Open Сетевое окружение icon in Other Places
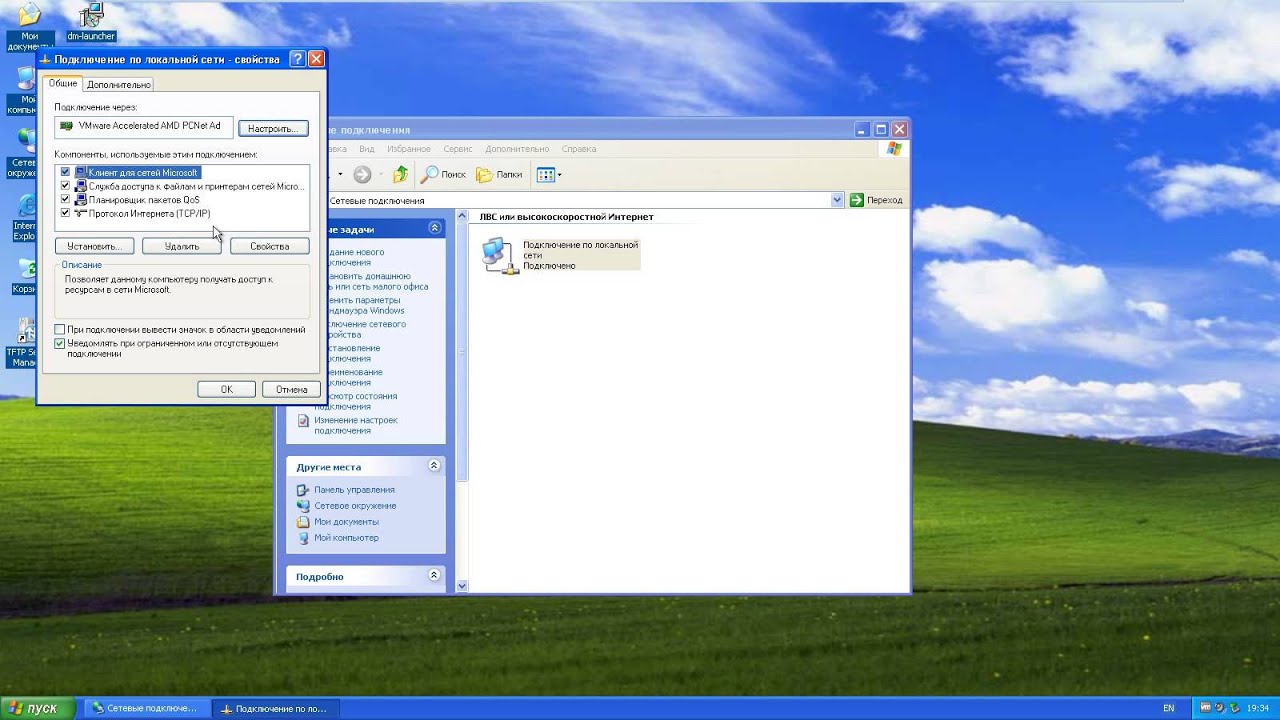This screenshot has height=720, width=1280. [x=303, y=506]
